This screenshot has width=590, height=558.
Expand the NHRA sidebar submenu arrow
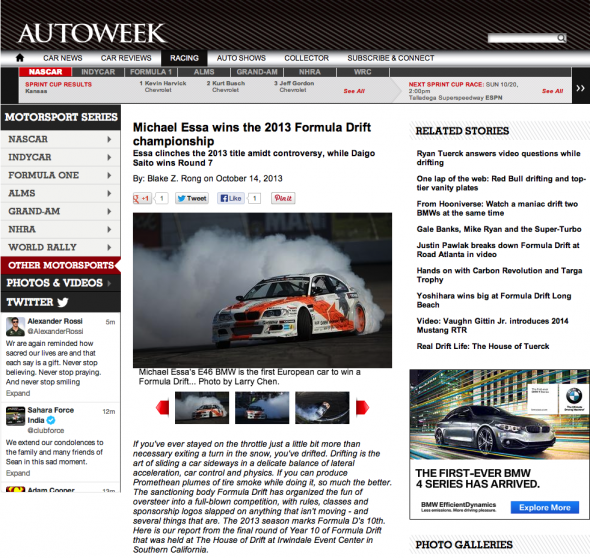[109, 230]
